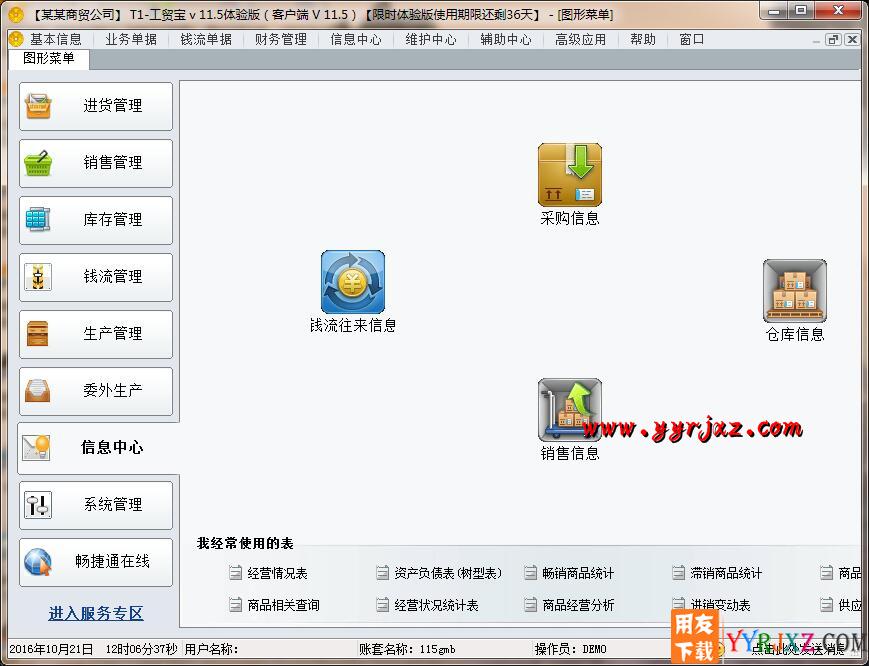Open the 钱流管理 module
This screenshot has height=666, width=869.
pos(95,276)
